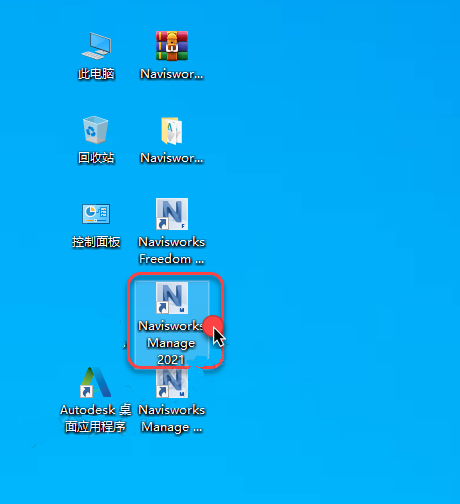The width and height of the screenshot is (460, 504).
Task: Click the Navisworks Manage 2021 label text
Action: pos(171,343)
